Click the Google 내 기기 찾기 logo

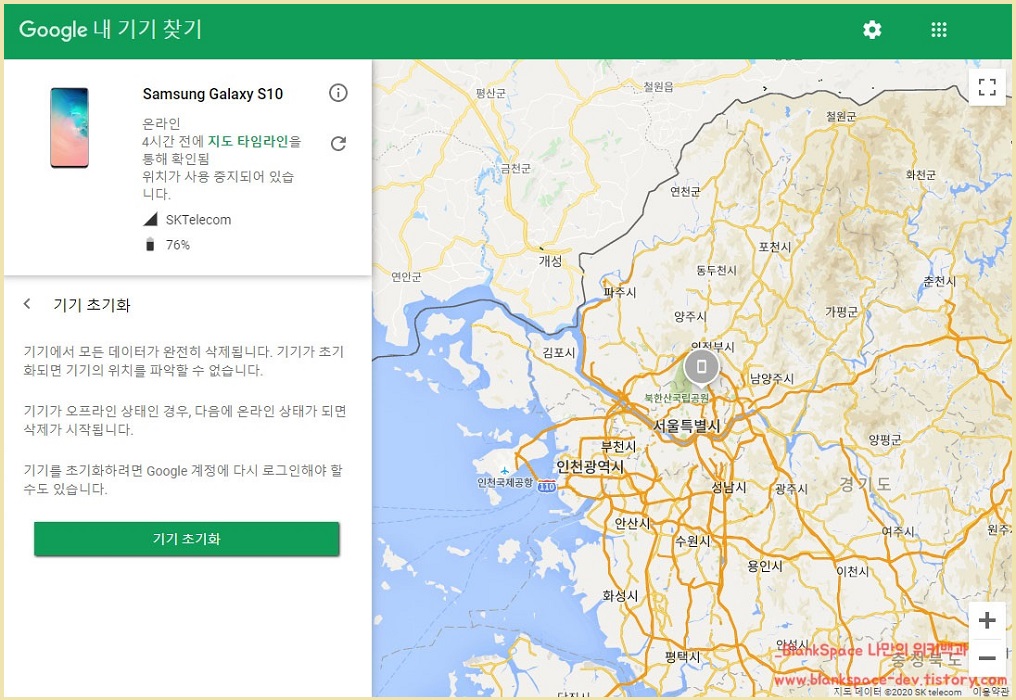point(110,30)
